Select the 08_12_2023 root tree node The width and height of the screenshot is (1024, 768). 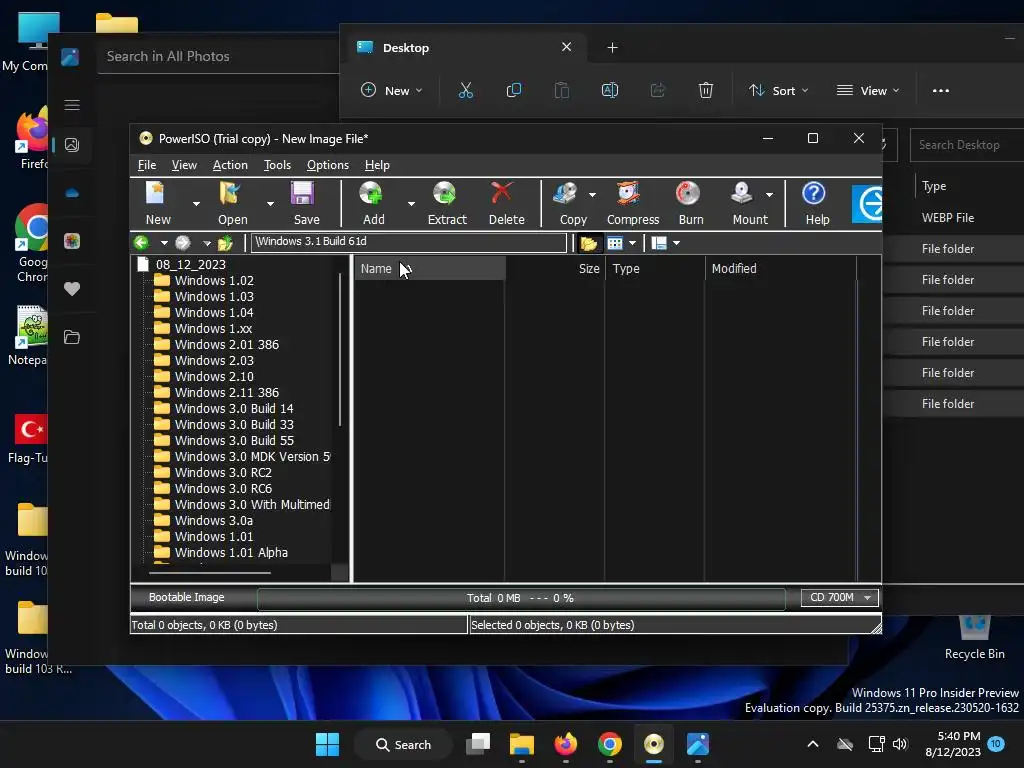[191, 264]
